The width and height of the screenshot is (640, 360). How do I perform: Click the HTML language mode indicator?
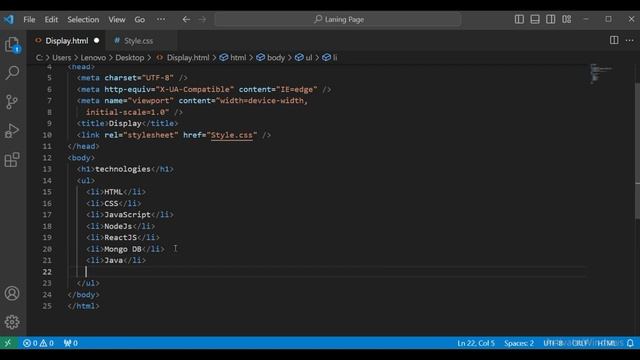coord(607,343)
